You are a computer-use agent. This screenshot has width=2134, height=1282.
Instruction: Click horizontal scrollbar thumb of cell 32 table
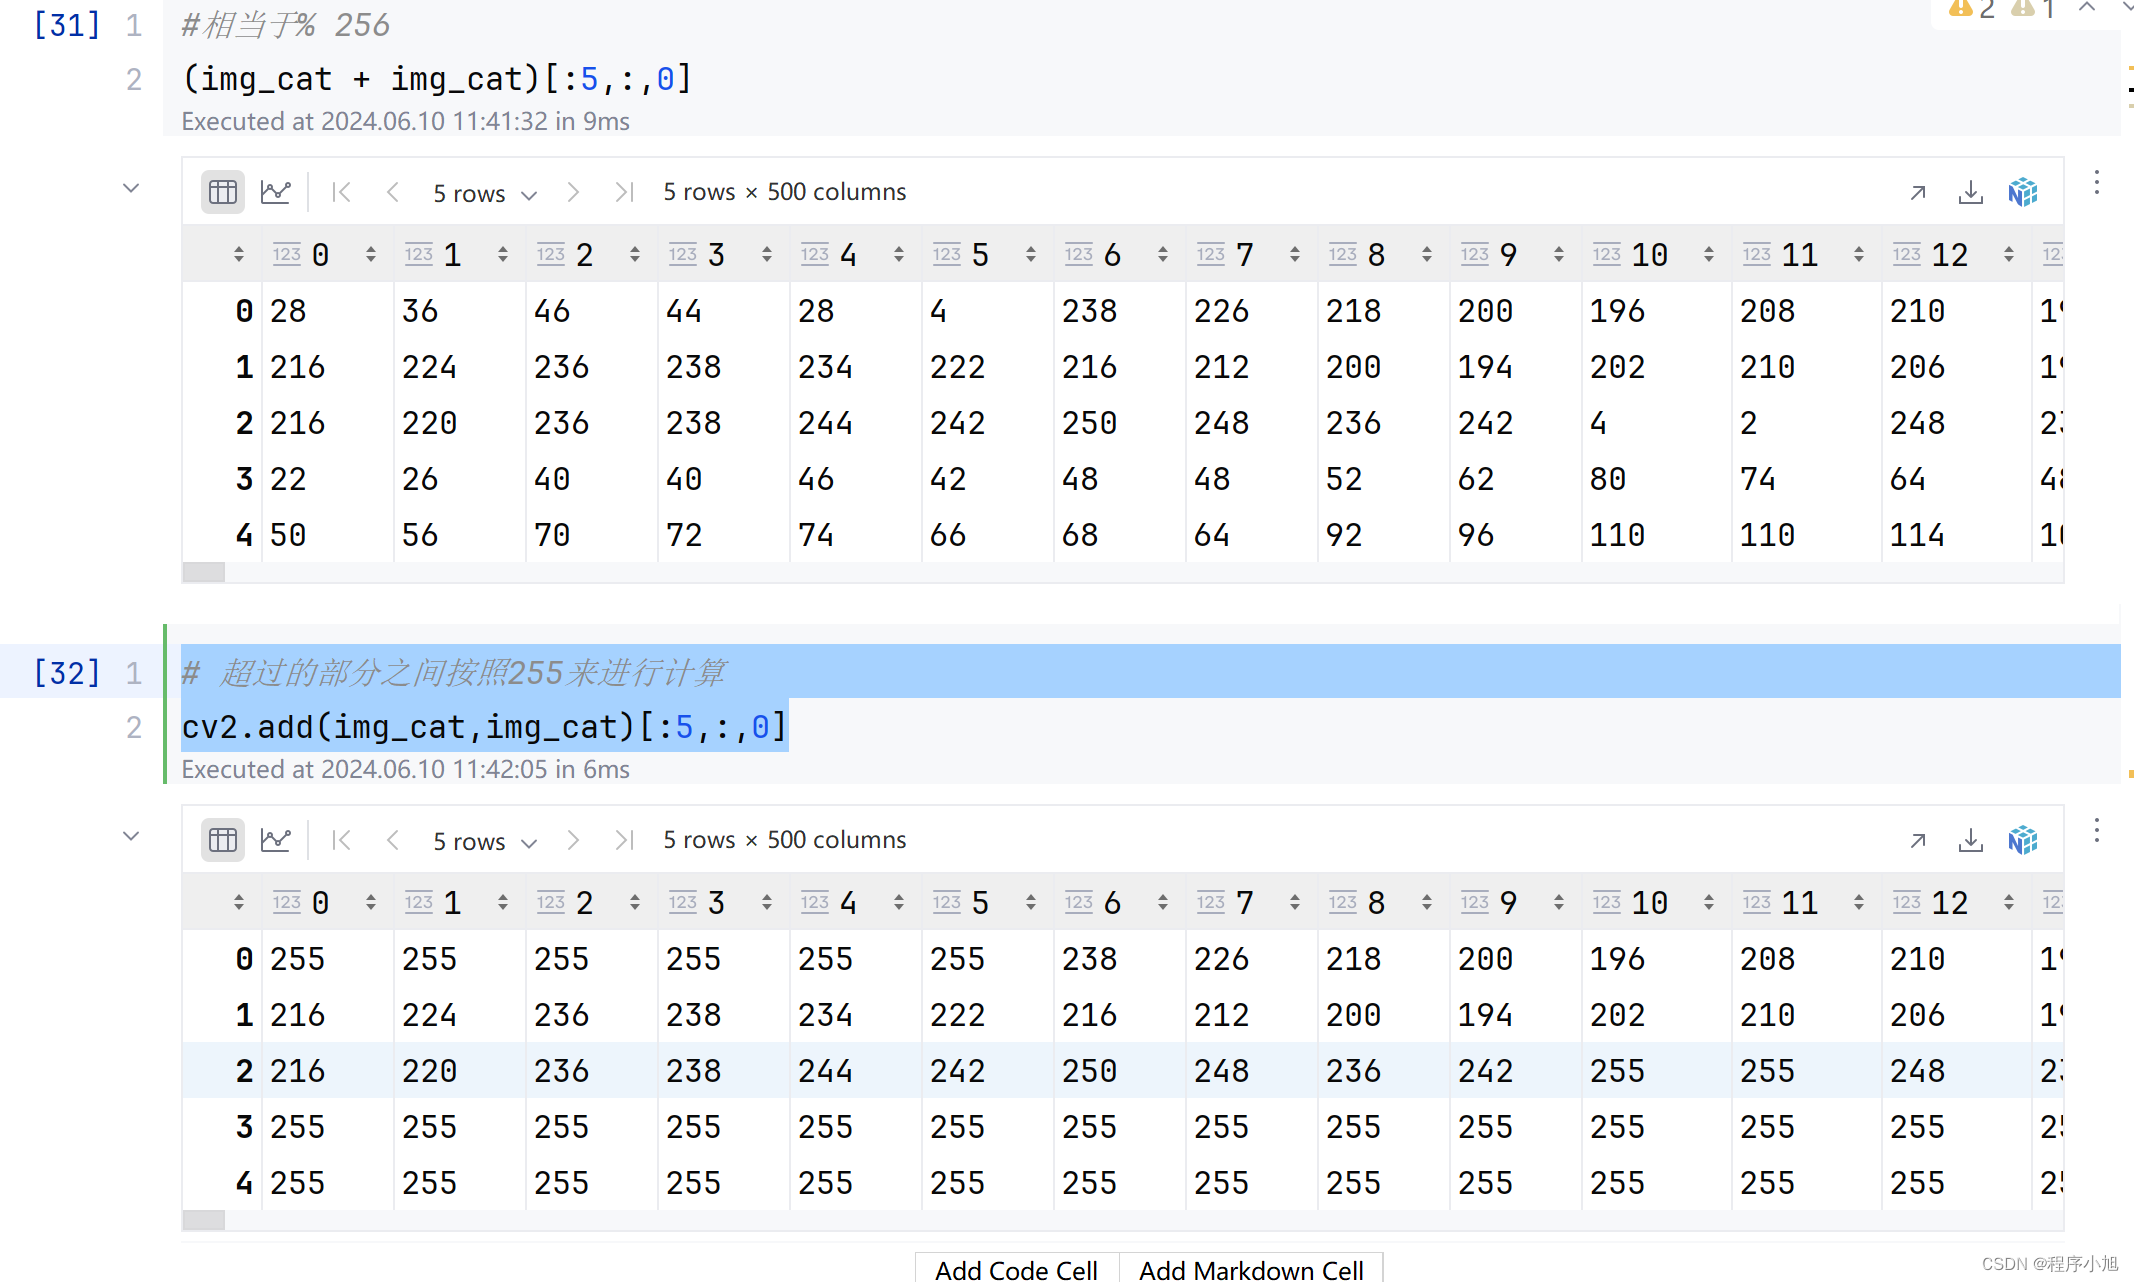pos(204,1220)
